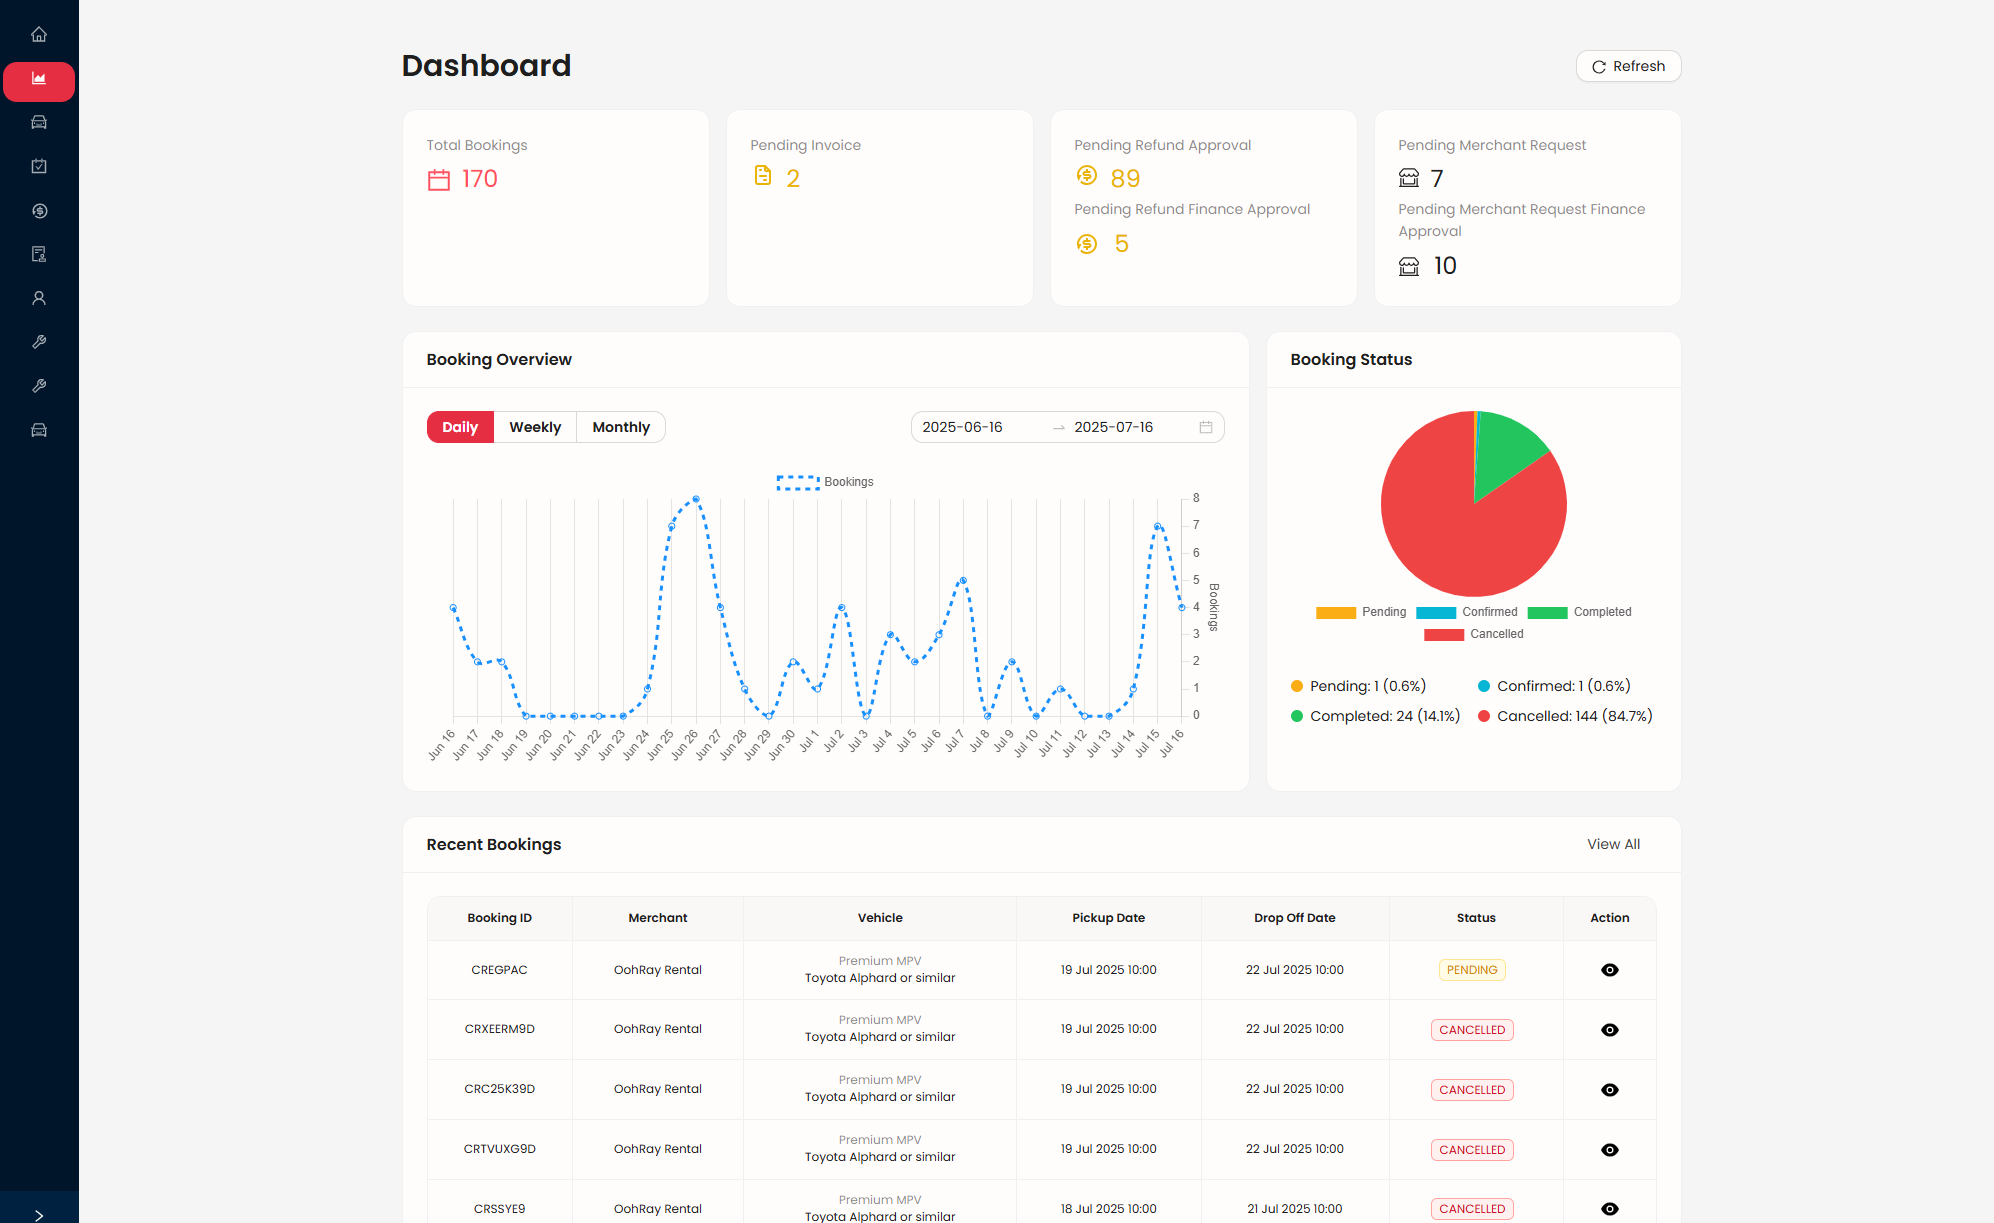The height and width of the screenshot is (1223, 1994).
Task: Toggle Pending legend item in pie chart
Action: click(1361, 612)
